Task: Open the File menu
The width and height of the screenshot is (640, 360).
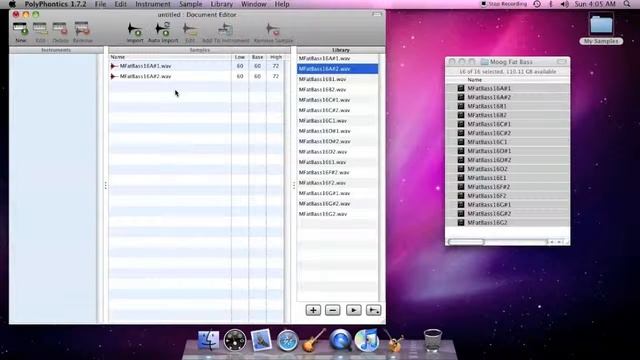Action: point(100,4)
